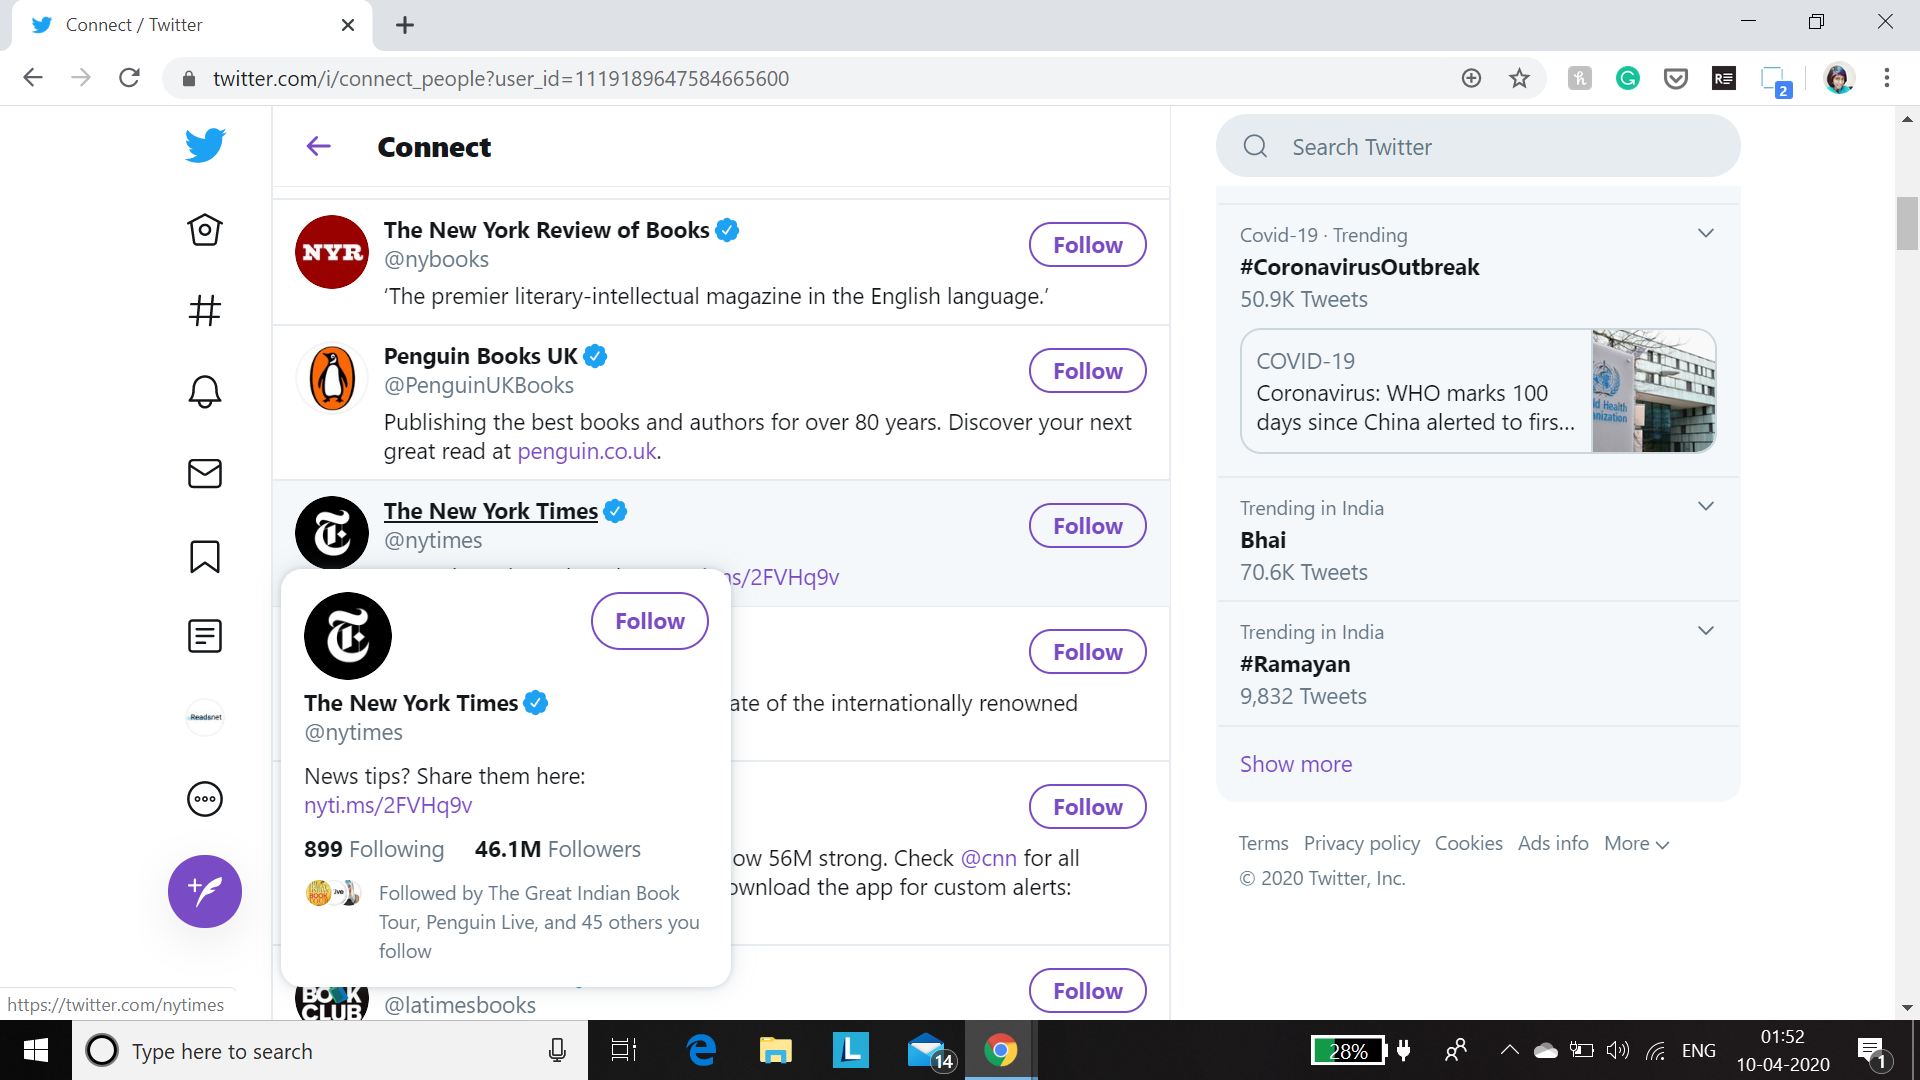Follow Penguin Books UK
Screen dimensions: 1920x1080
(x=1087, y=371)
